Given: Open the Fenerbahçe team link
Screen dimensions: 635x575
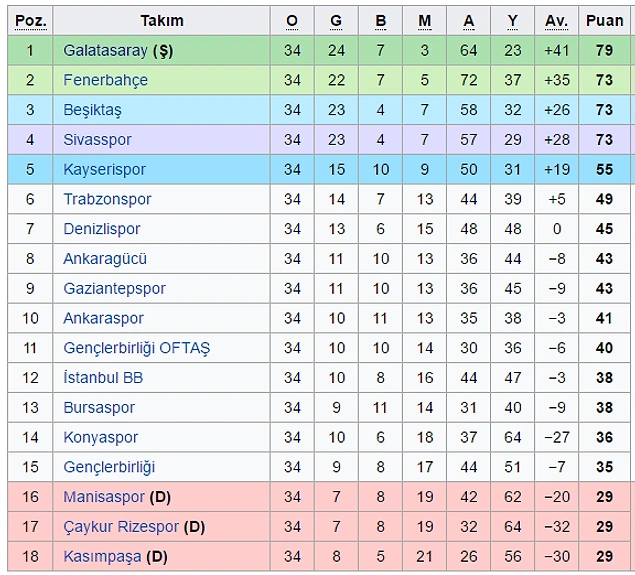Looking at the screenshot, I should pos(105,80).
